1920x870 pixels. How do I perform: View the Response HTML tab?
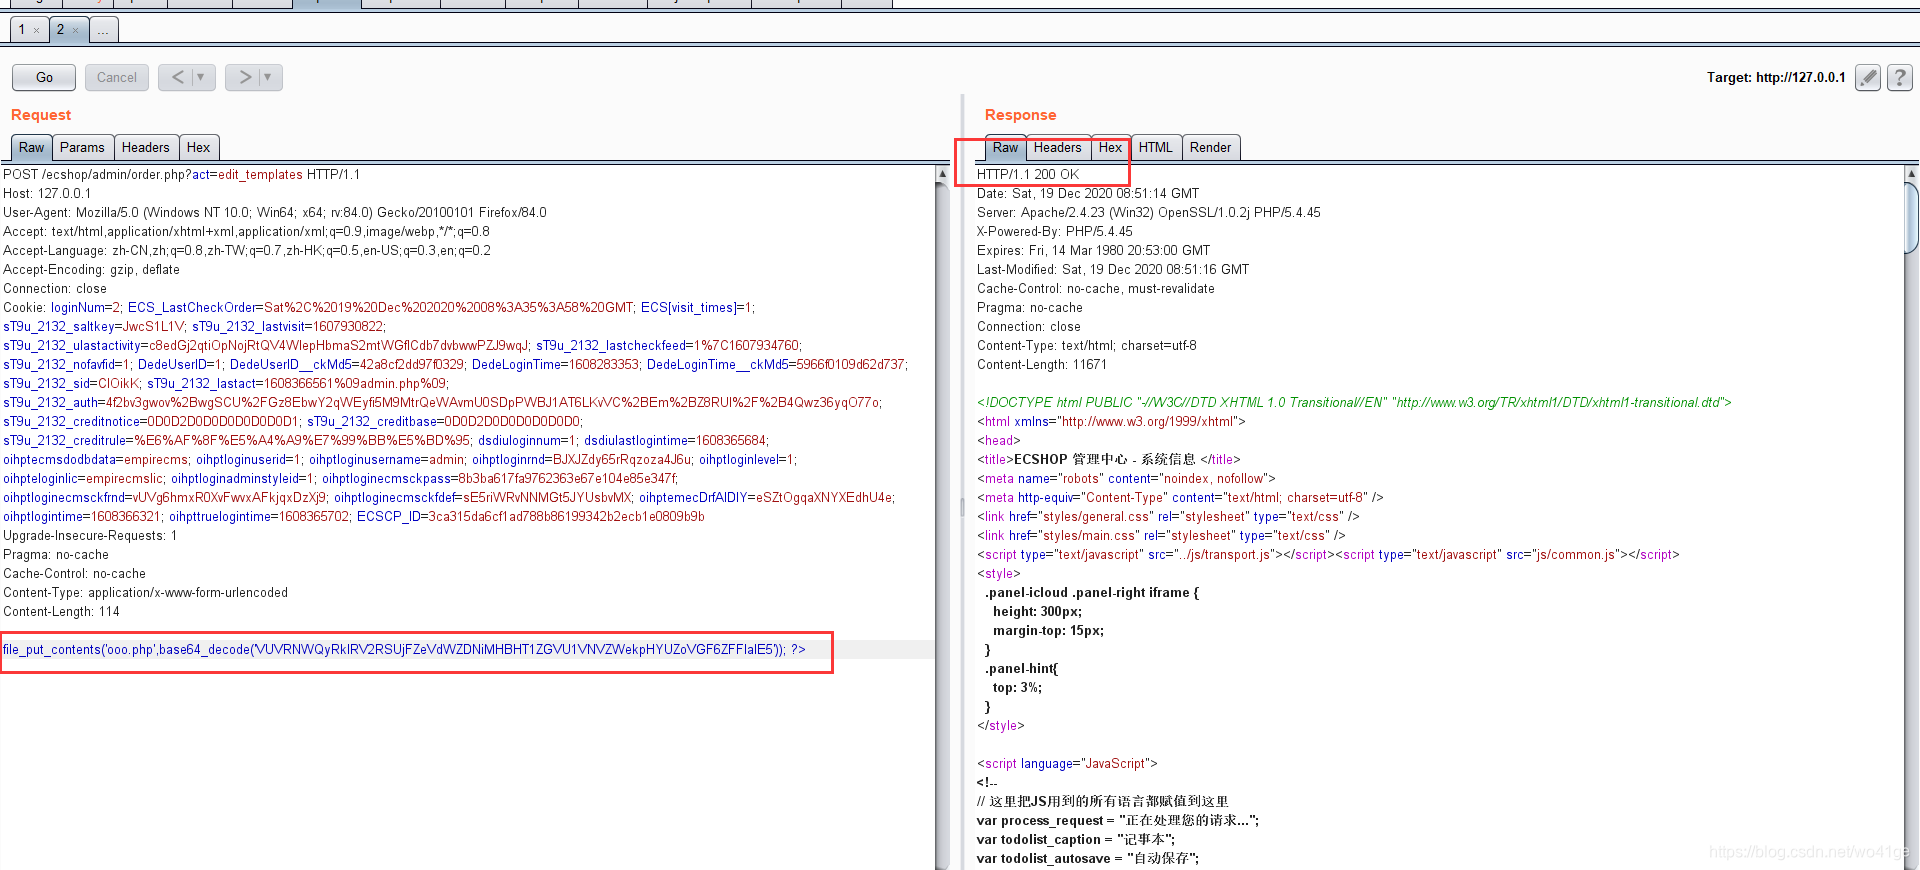1155,147
